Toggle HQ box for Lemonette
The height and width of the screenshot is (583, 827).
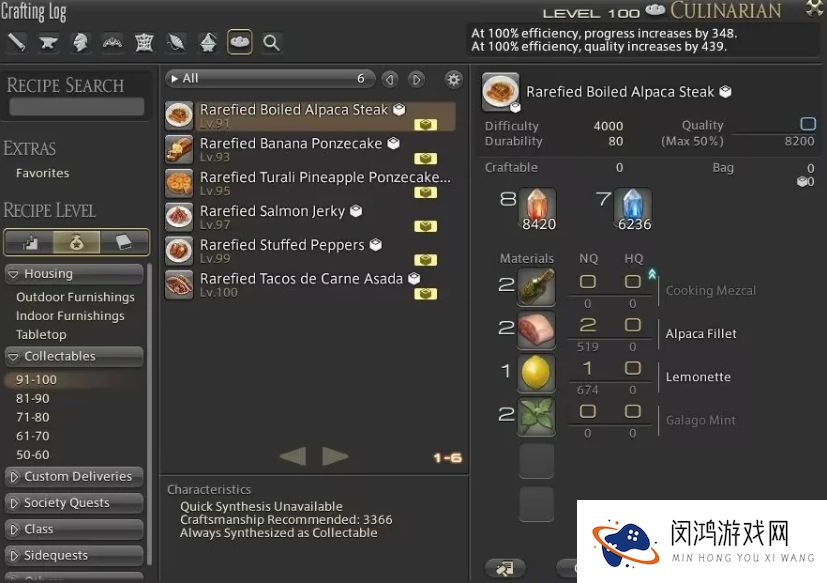(x=632, y=368)
